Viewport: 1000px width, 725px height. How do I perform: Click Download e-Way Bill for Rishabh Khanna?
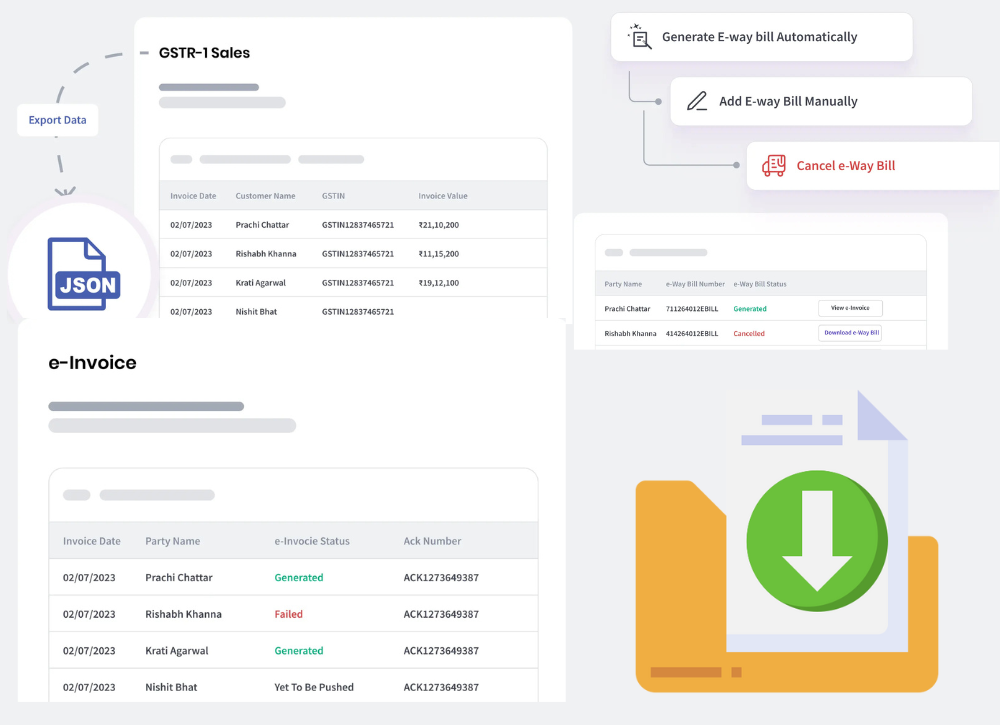pos(850,333)
